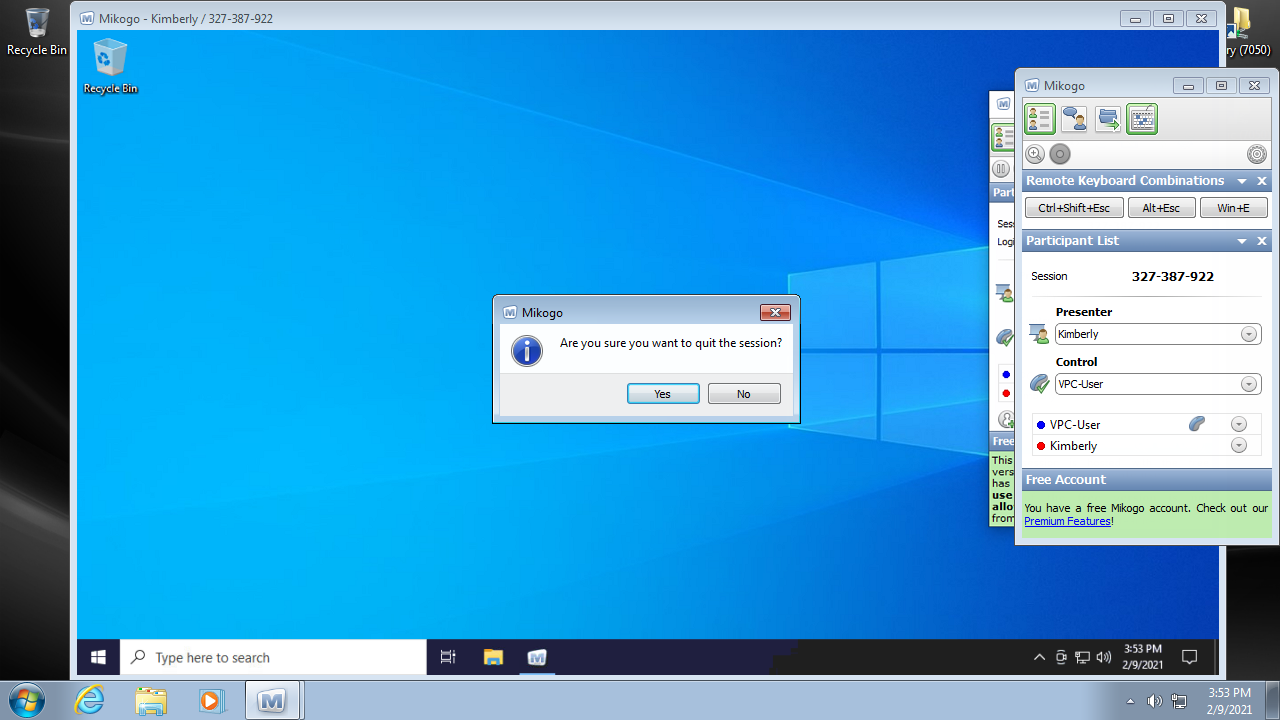Close the Participant List panel with X
This screenshot has width=1280, height=720.
pyautogui.click(x=1262, y=241)
